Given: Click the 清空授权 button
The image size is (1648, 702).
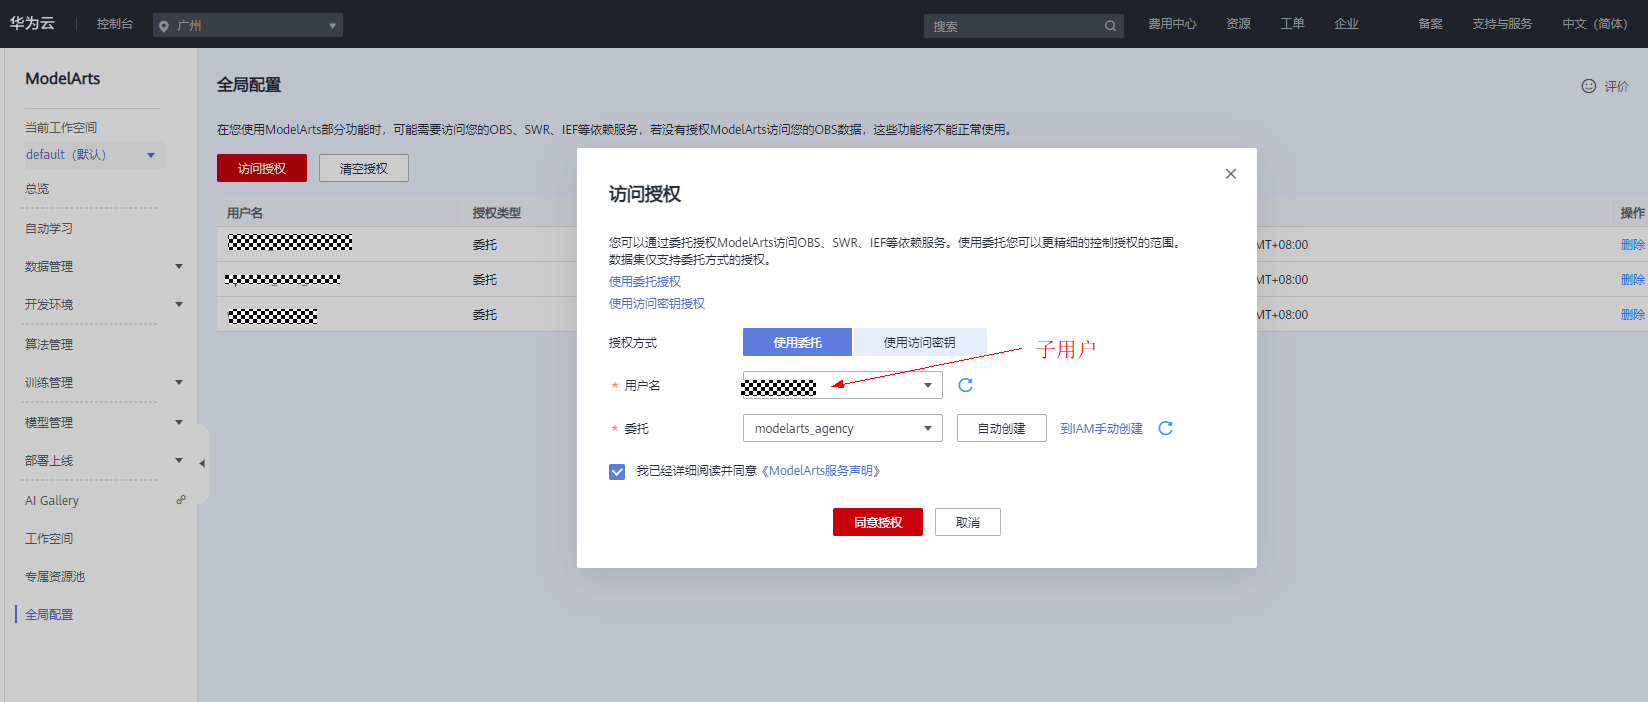Looking at the screenshot, I should (364, 168).
